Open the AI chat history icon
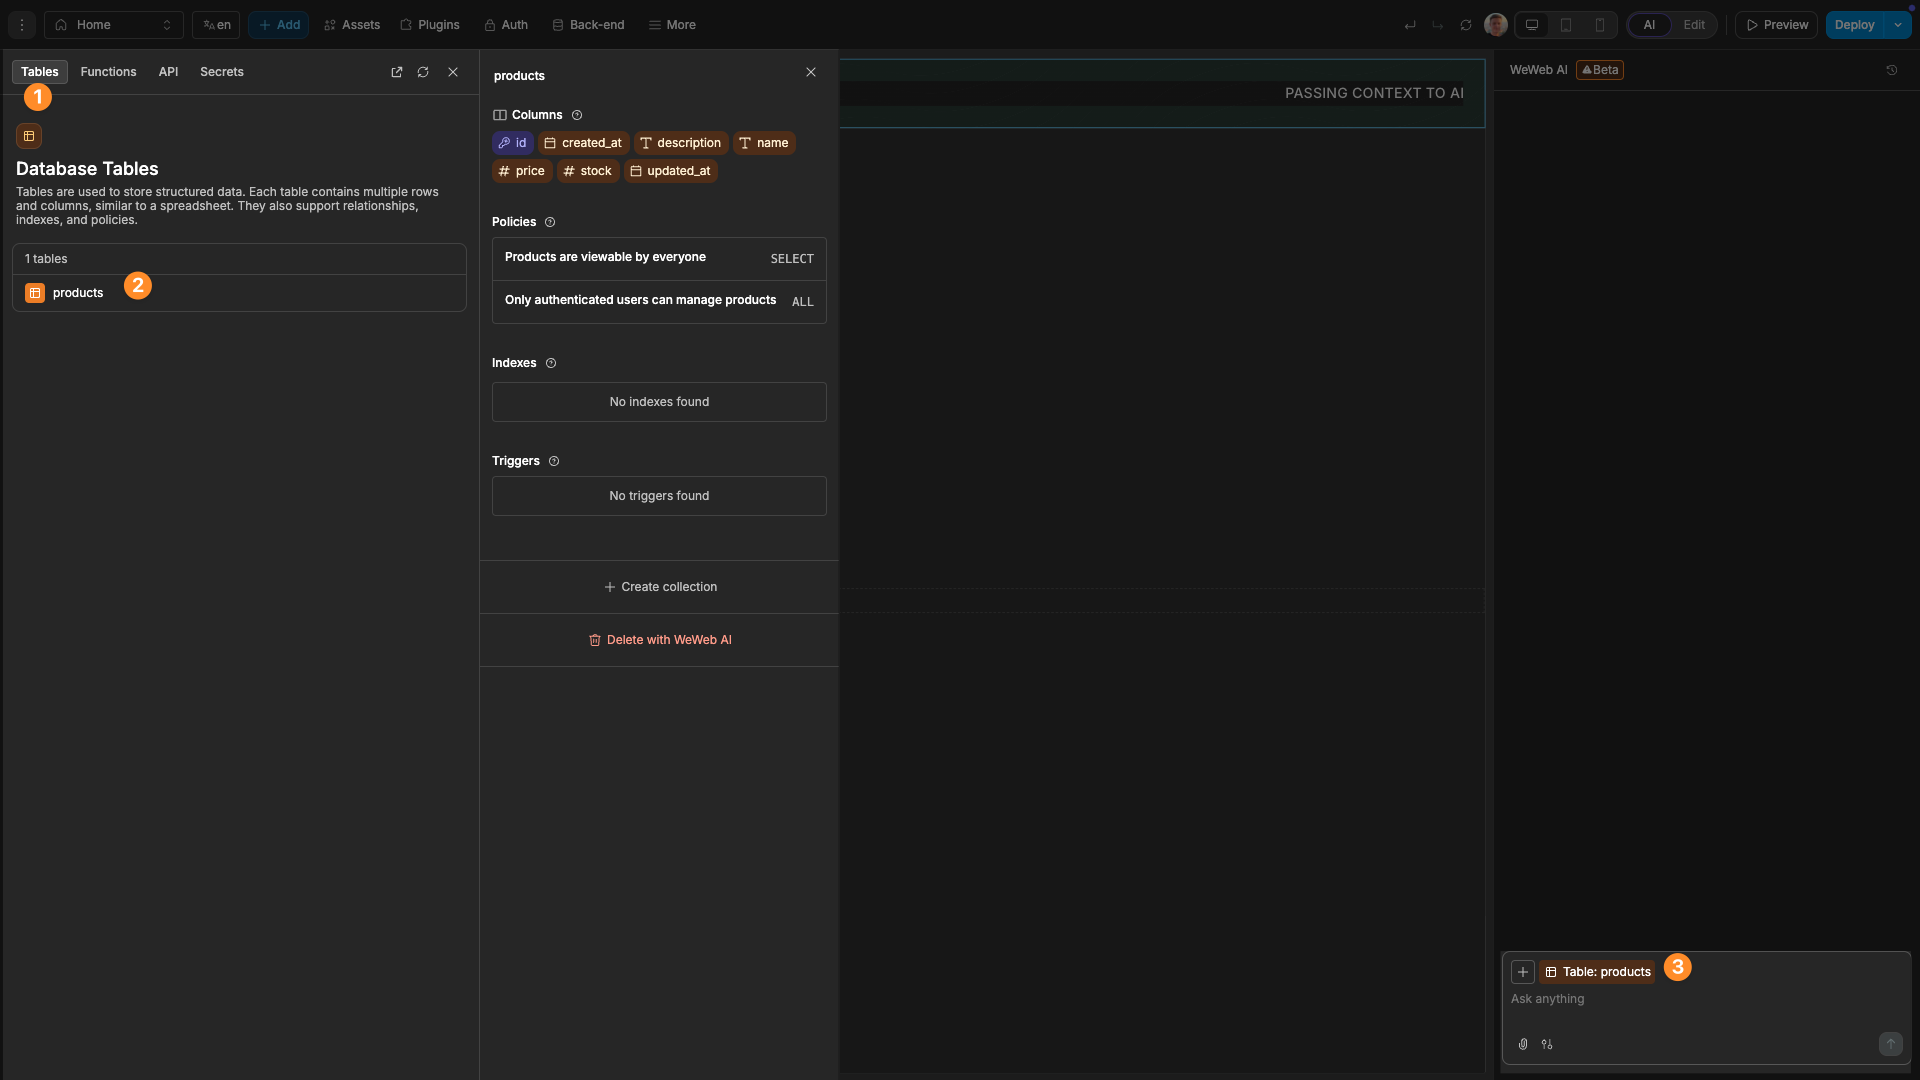The image size is (1920, 1080). 1892,70
